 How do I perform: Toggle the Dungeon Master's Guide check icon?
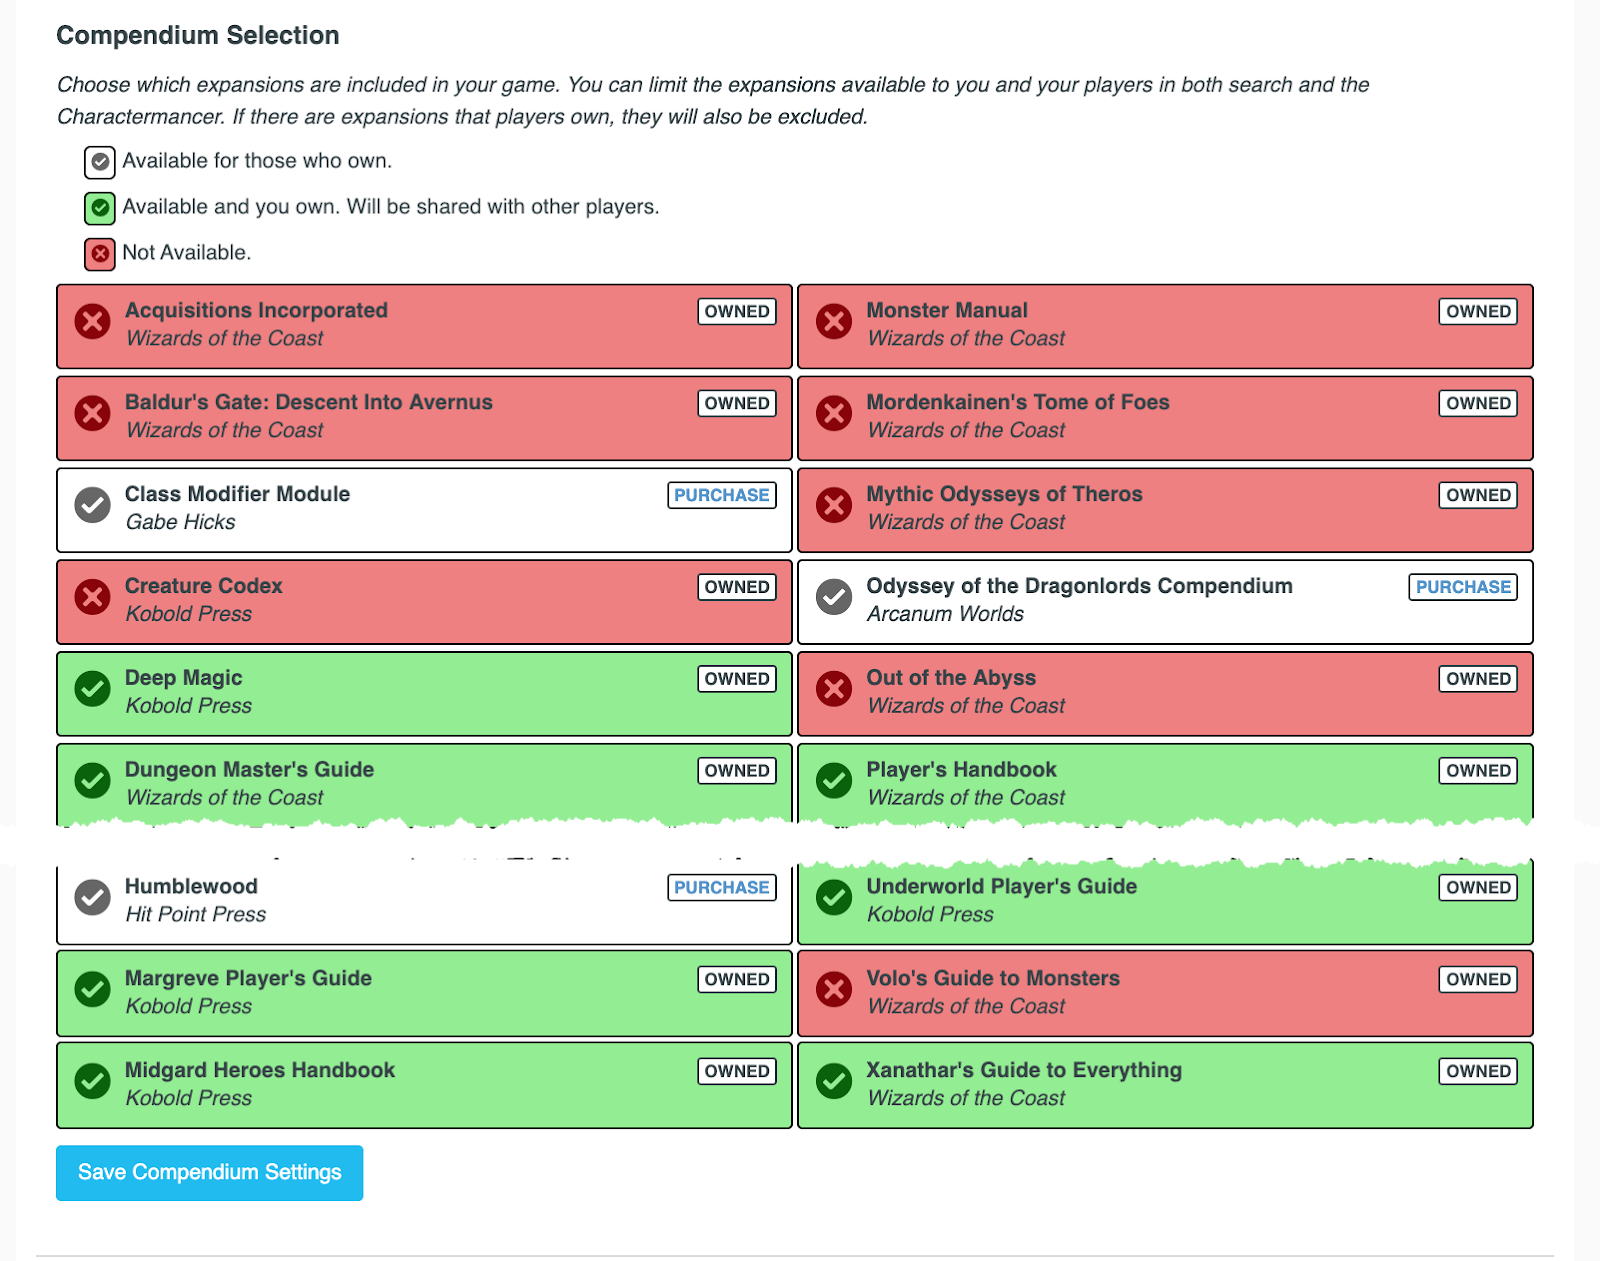pyautogui.click(x=93, y=781)
